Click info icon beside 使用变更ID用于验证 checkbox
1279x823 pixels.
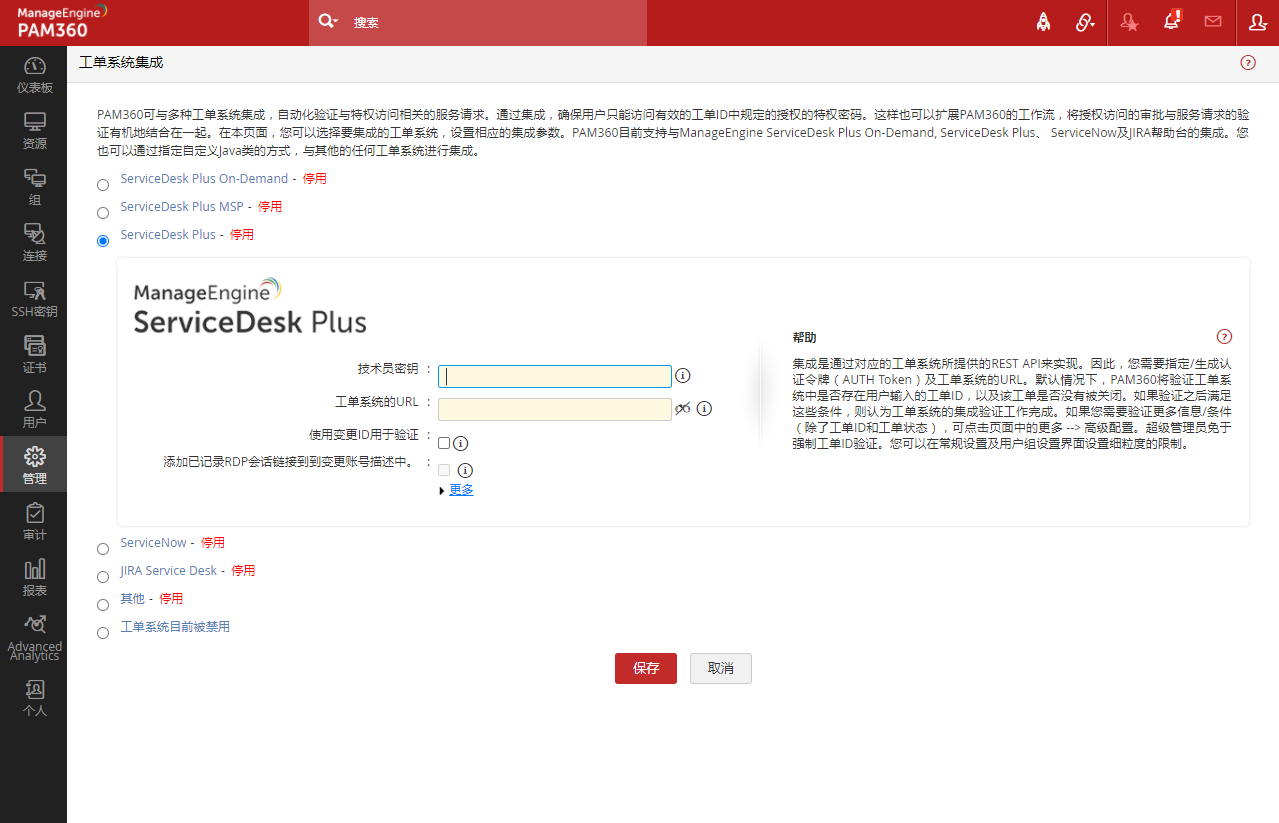(x=461, y=443)
